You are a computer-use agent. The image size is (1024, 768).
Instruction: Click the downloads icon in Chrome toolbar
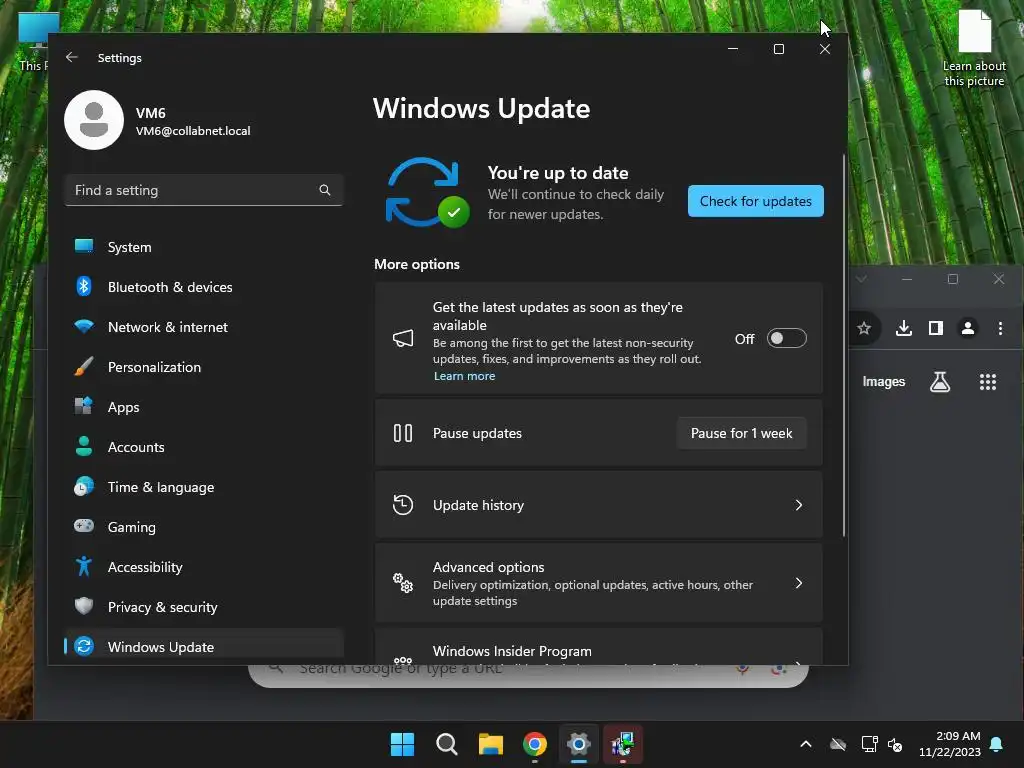pyautogui.click(x=904, y=328)
